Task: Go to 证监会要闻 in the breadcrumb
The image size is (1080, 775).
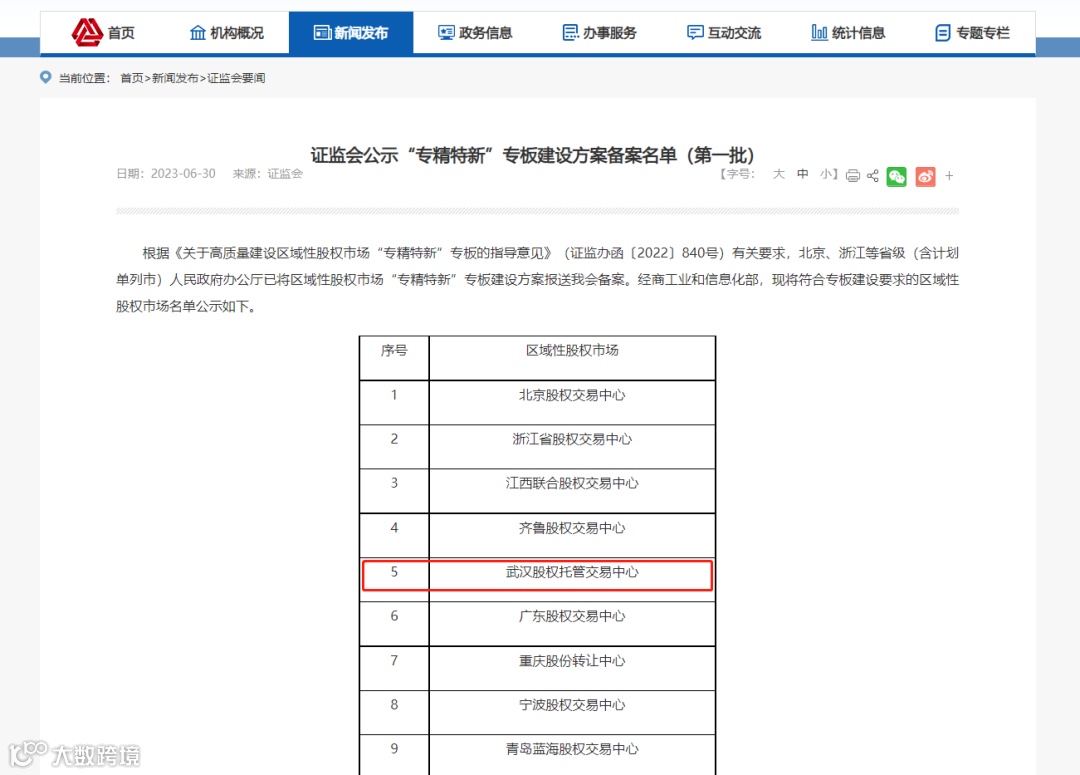Action: 236,78
